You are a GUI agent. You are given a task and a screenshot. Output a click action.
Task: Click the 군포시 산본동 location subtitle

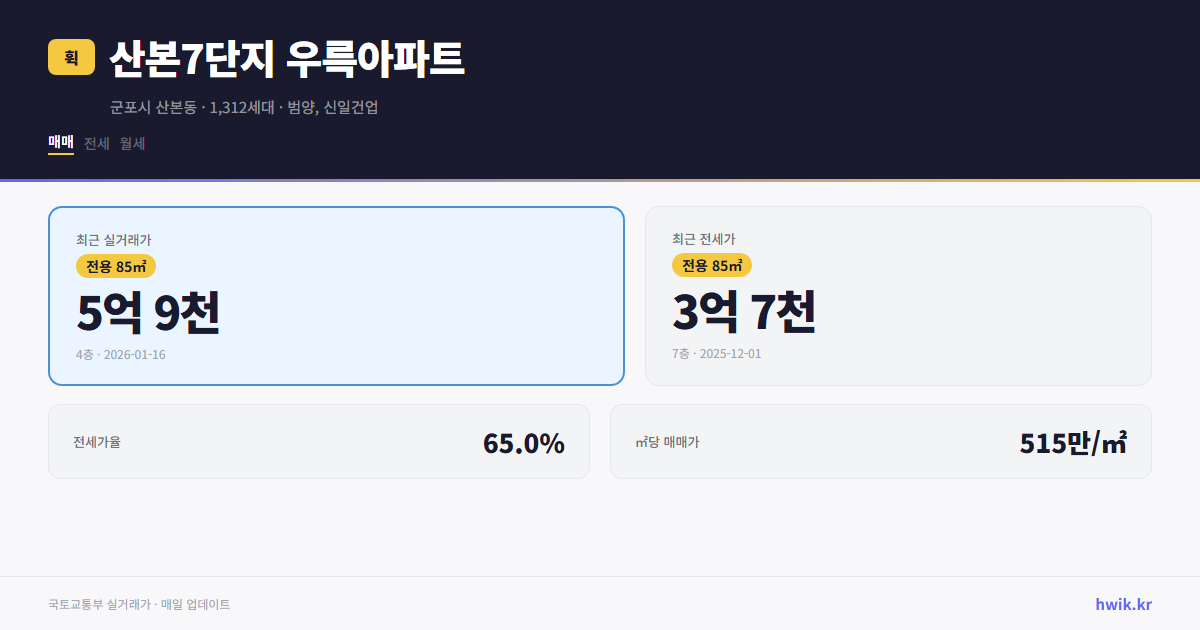tap(150, 108)
